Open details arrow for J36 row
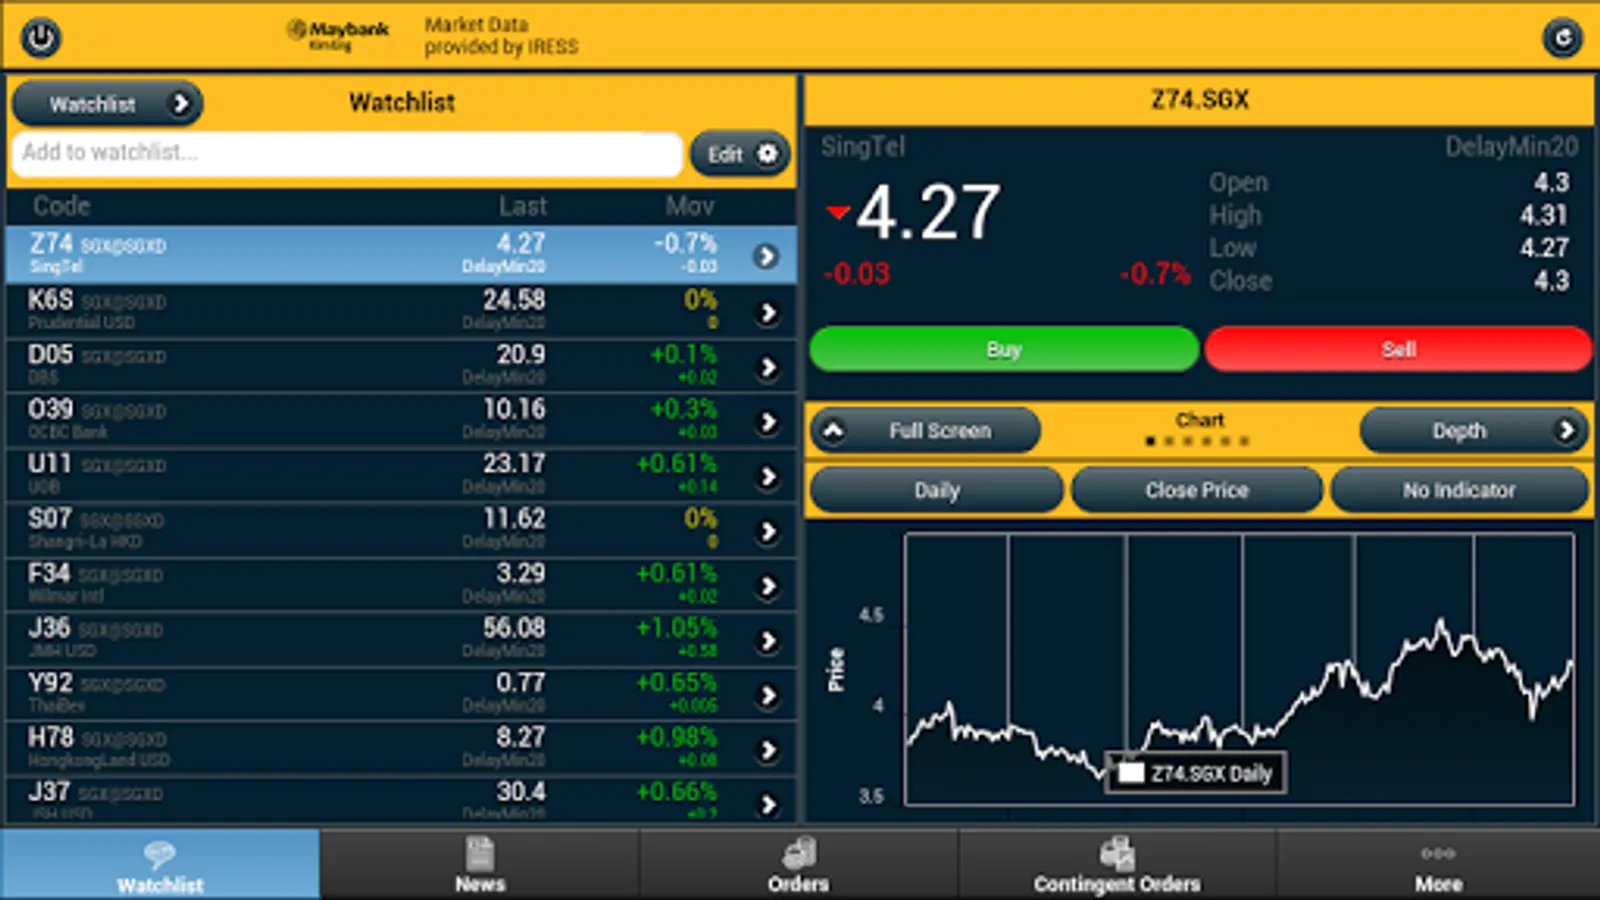The height and width of the screenshot is (900, 1600). [x=767, y=641]
